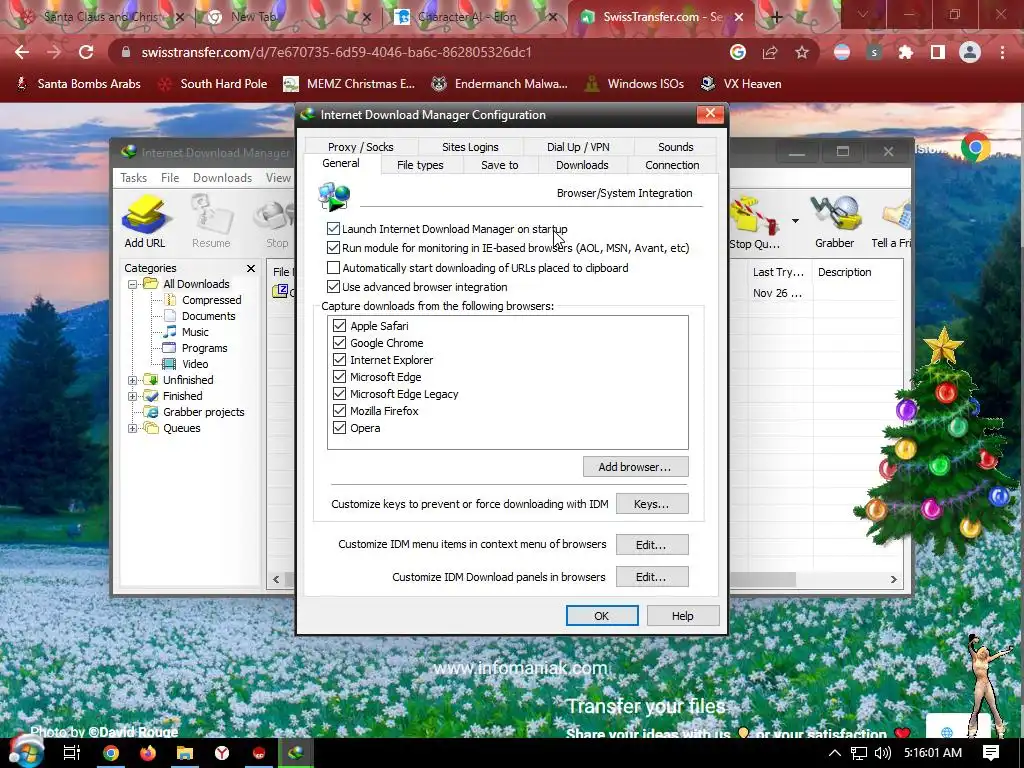1024x768 pixels.
Task: Click Edit... for context menu items
Action: click(652, 545)
